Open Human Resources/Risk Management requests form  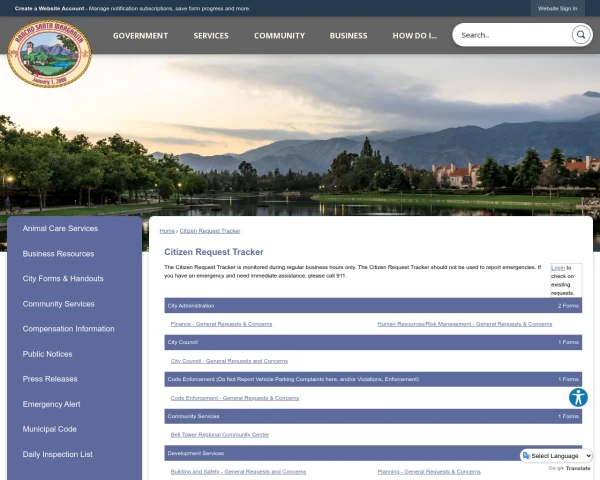coord(465,324)
